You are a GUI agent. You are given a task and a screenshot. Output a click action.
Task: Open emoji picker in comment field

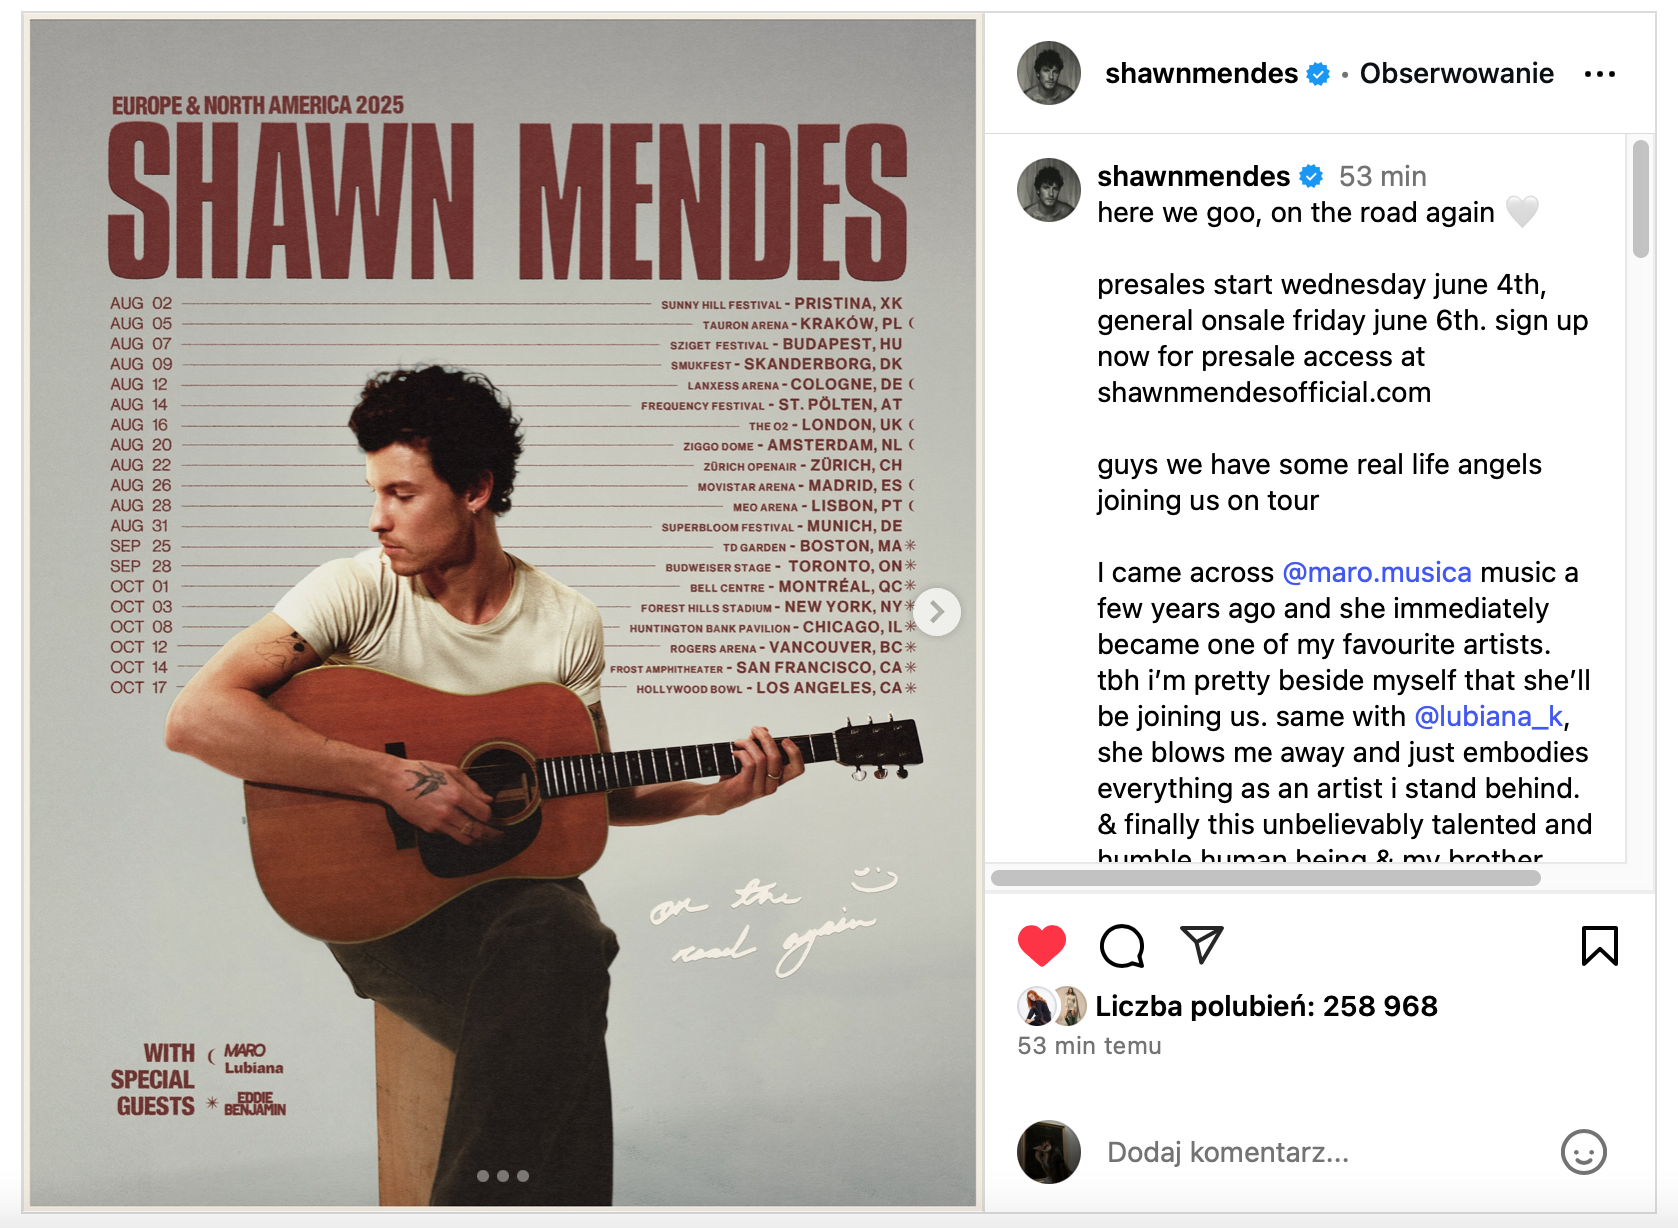click(x=1583, y=1152)
